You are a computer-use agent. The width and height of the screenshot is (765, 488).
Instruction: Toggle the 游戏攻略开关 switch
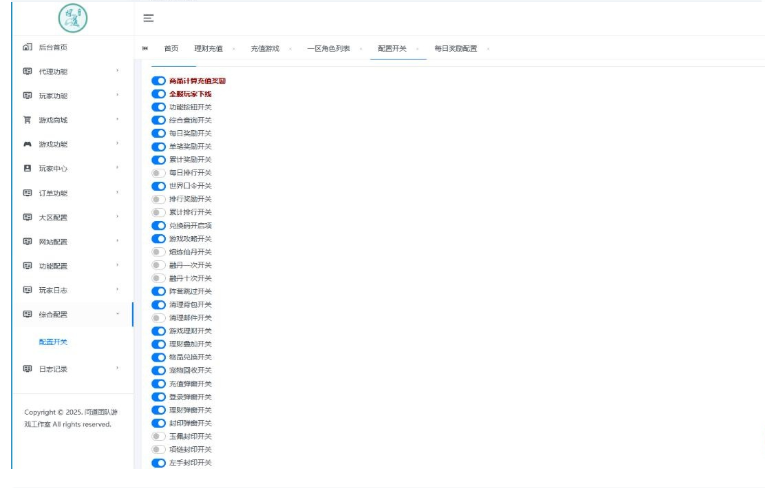tap(159, 239)
